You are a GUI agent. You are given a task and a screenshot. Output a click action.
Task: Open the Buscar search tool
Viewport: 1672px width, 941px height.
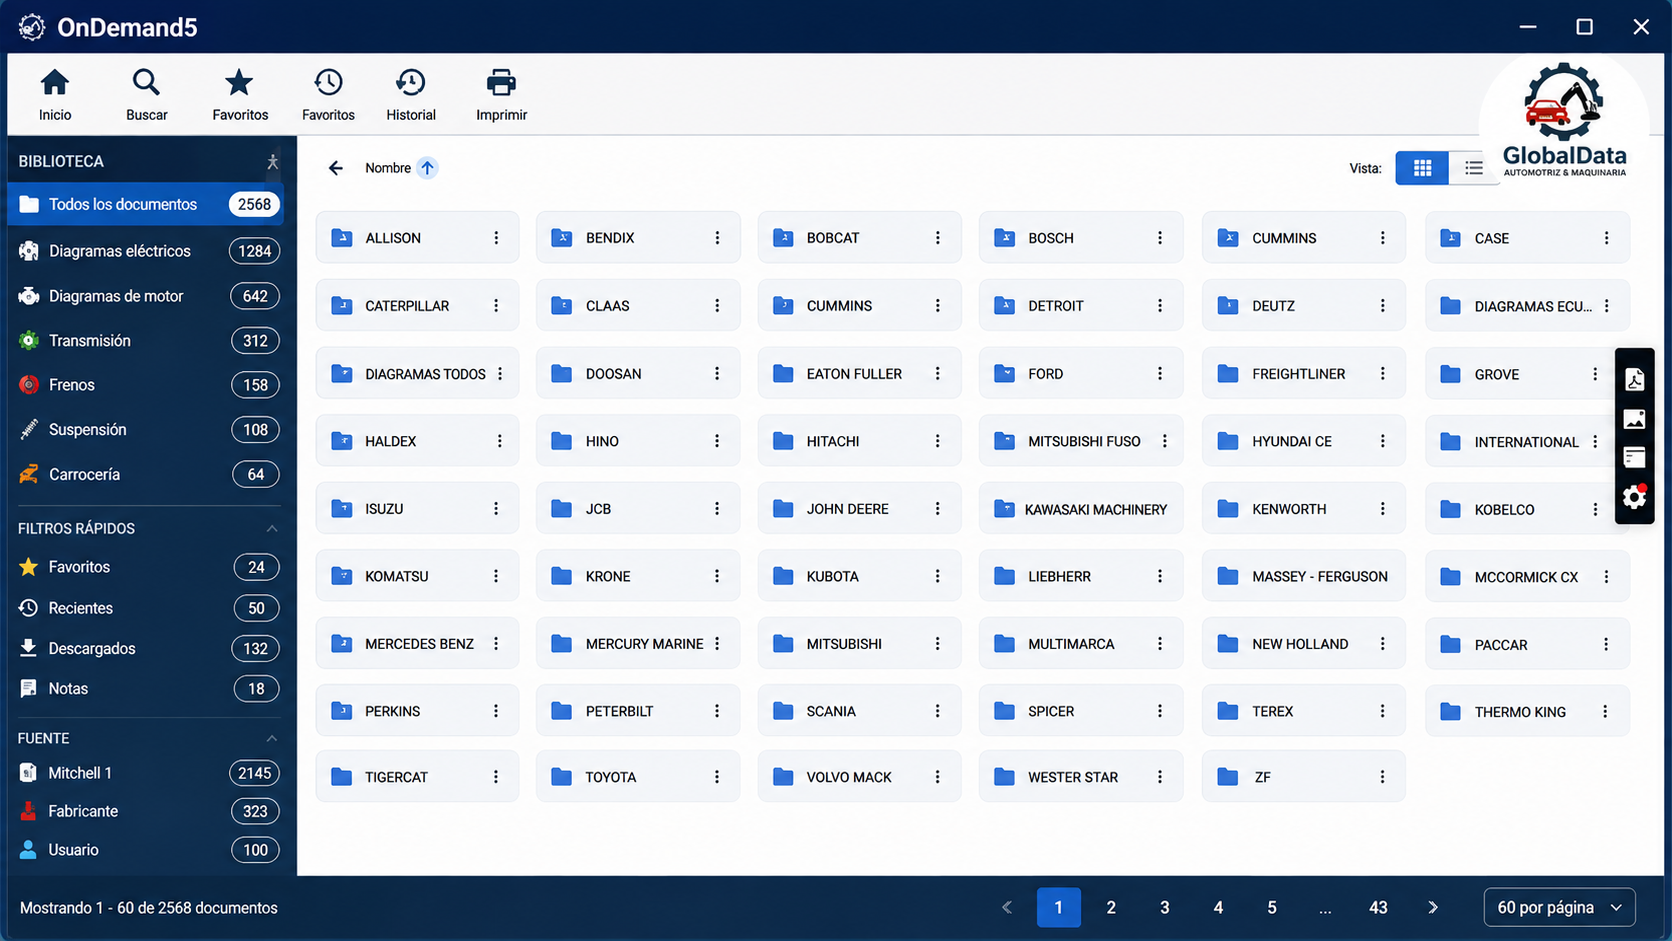pyautogui.click(x=146, y=95)
